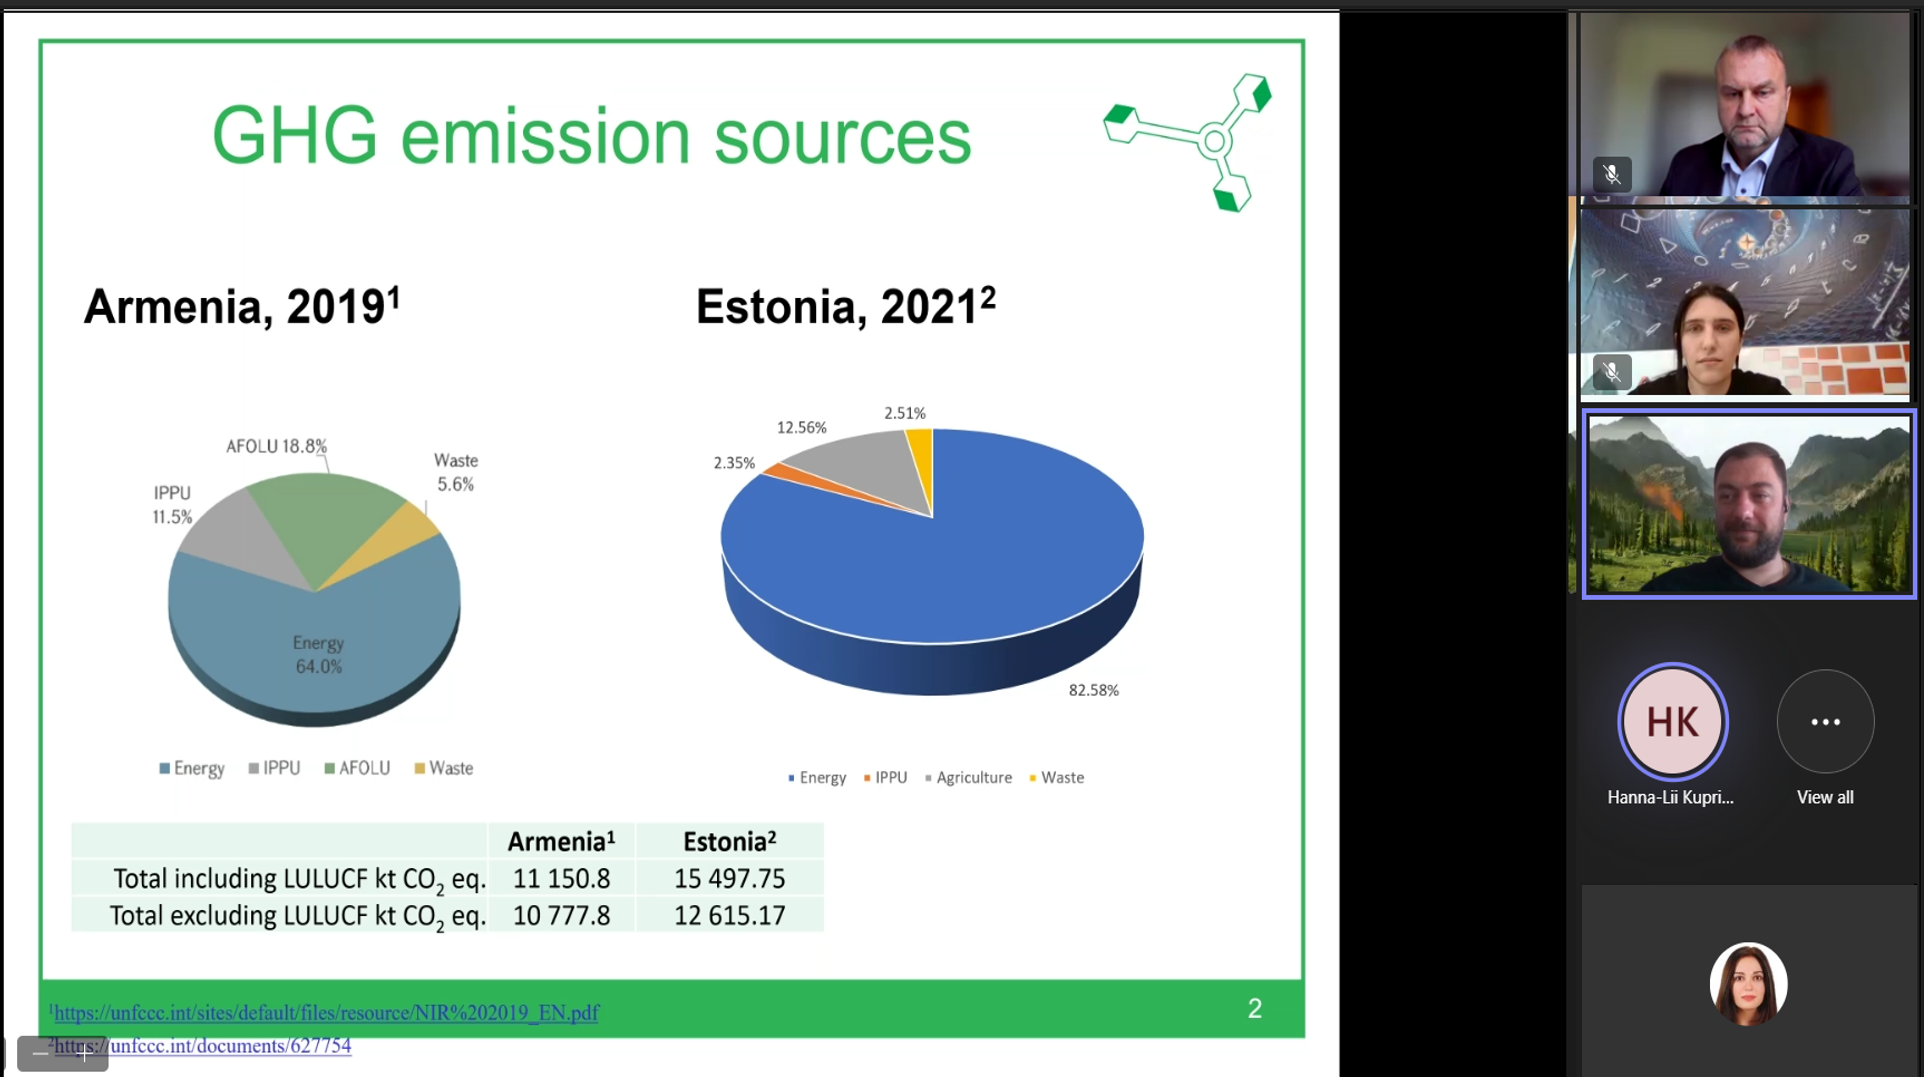Click the 15 497.75 table cell
The width and height of the screenshot is (1924, 1077).
pyautogui.click(x=729, y=878)
